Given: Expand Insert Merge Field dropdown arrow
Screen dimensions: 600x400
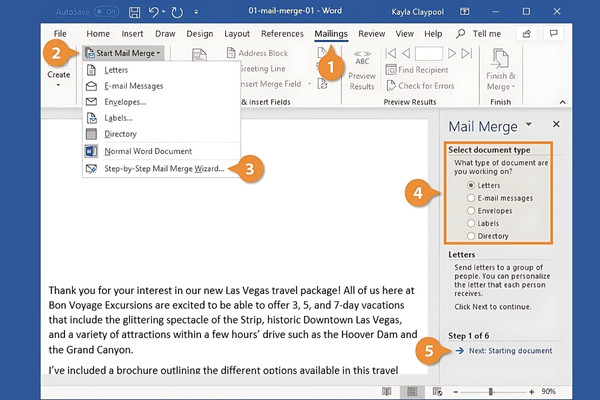Looking at the screenshot, I should tap(309, 84).
